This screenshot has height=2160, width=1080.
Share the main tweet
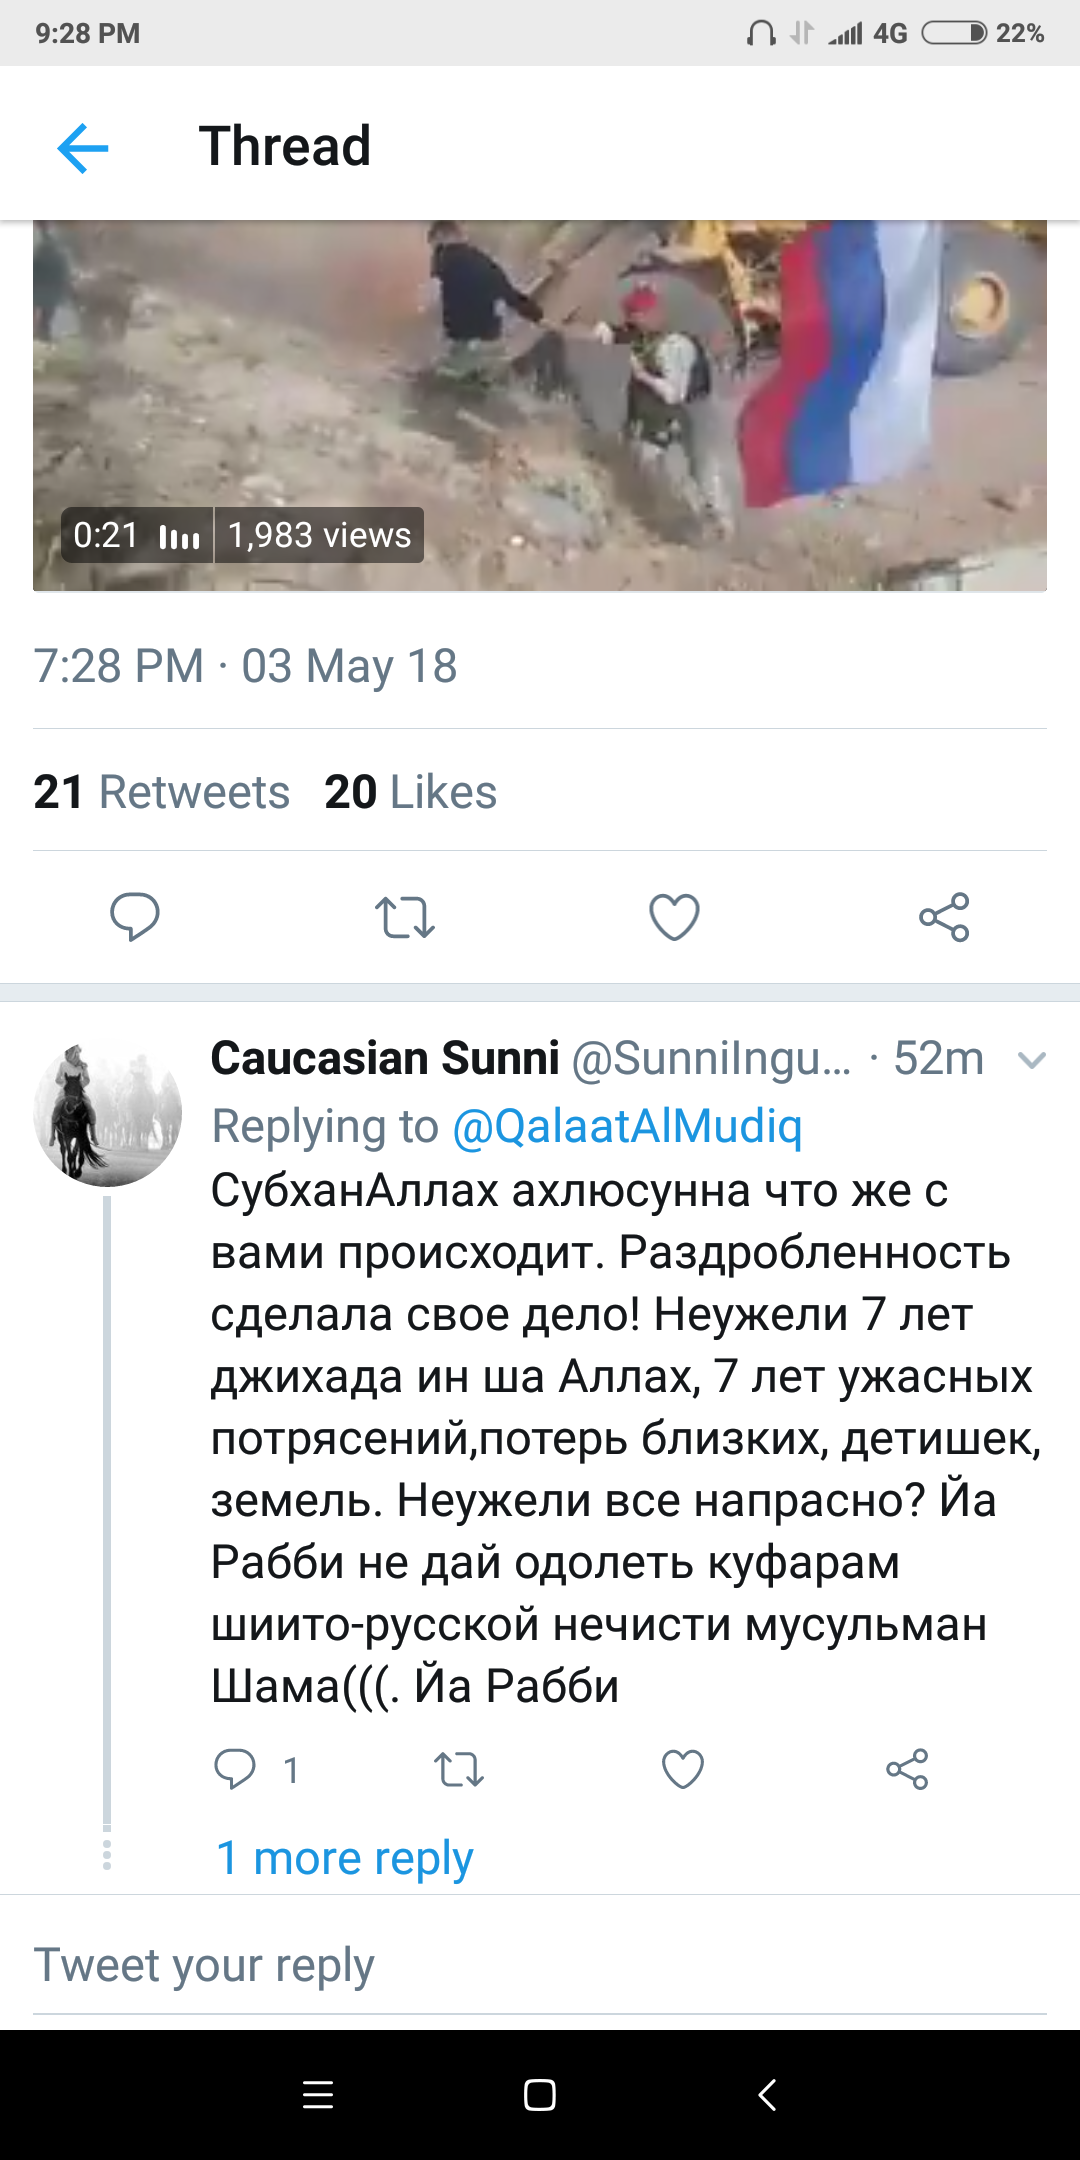(x=944, y=916)
